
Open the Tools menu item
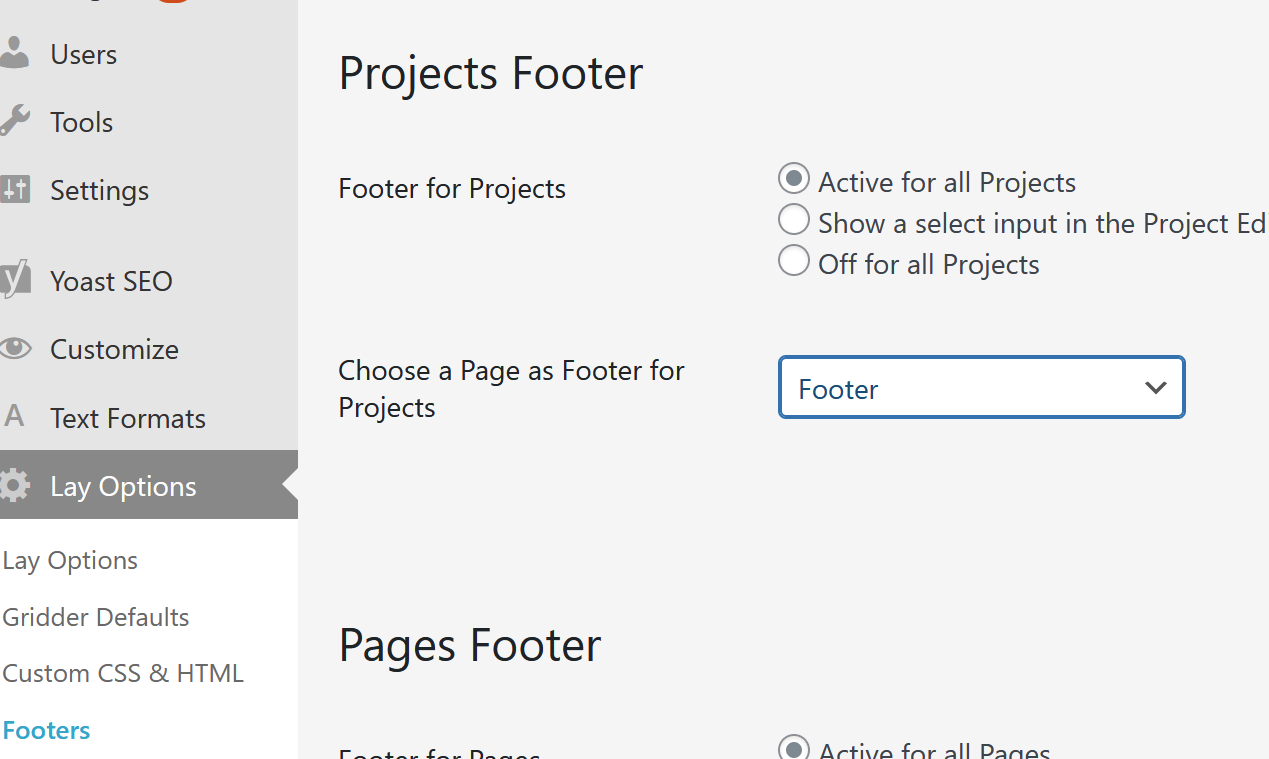(82, 123)
